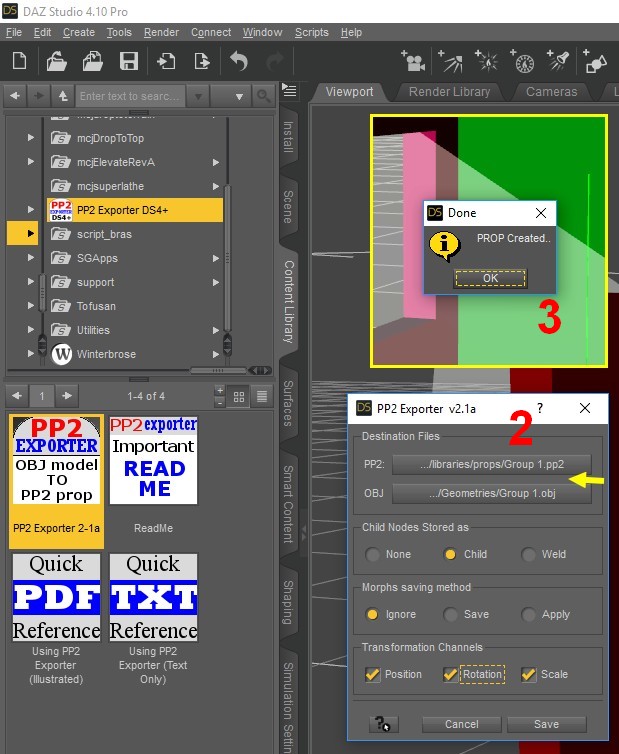This screenshot has width=619, height=754.
Task: Create a new point light
Action: [x=487, y=62]
